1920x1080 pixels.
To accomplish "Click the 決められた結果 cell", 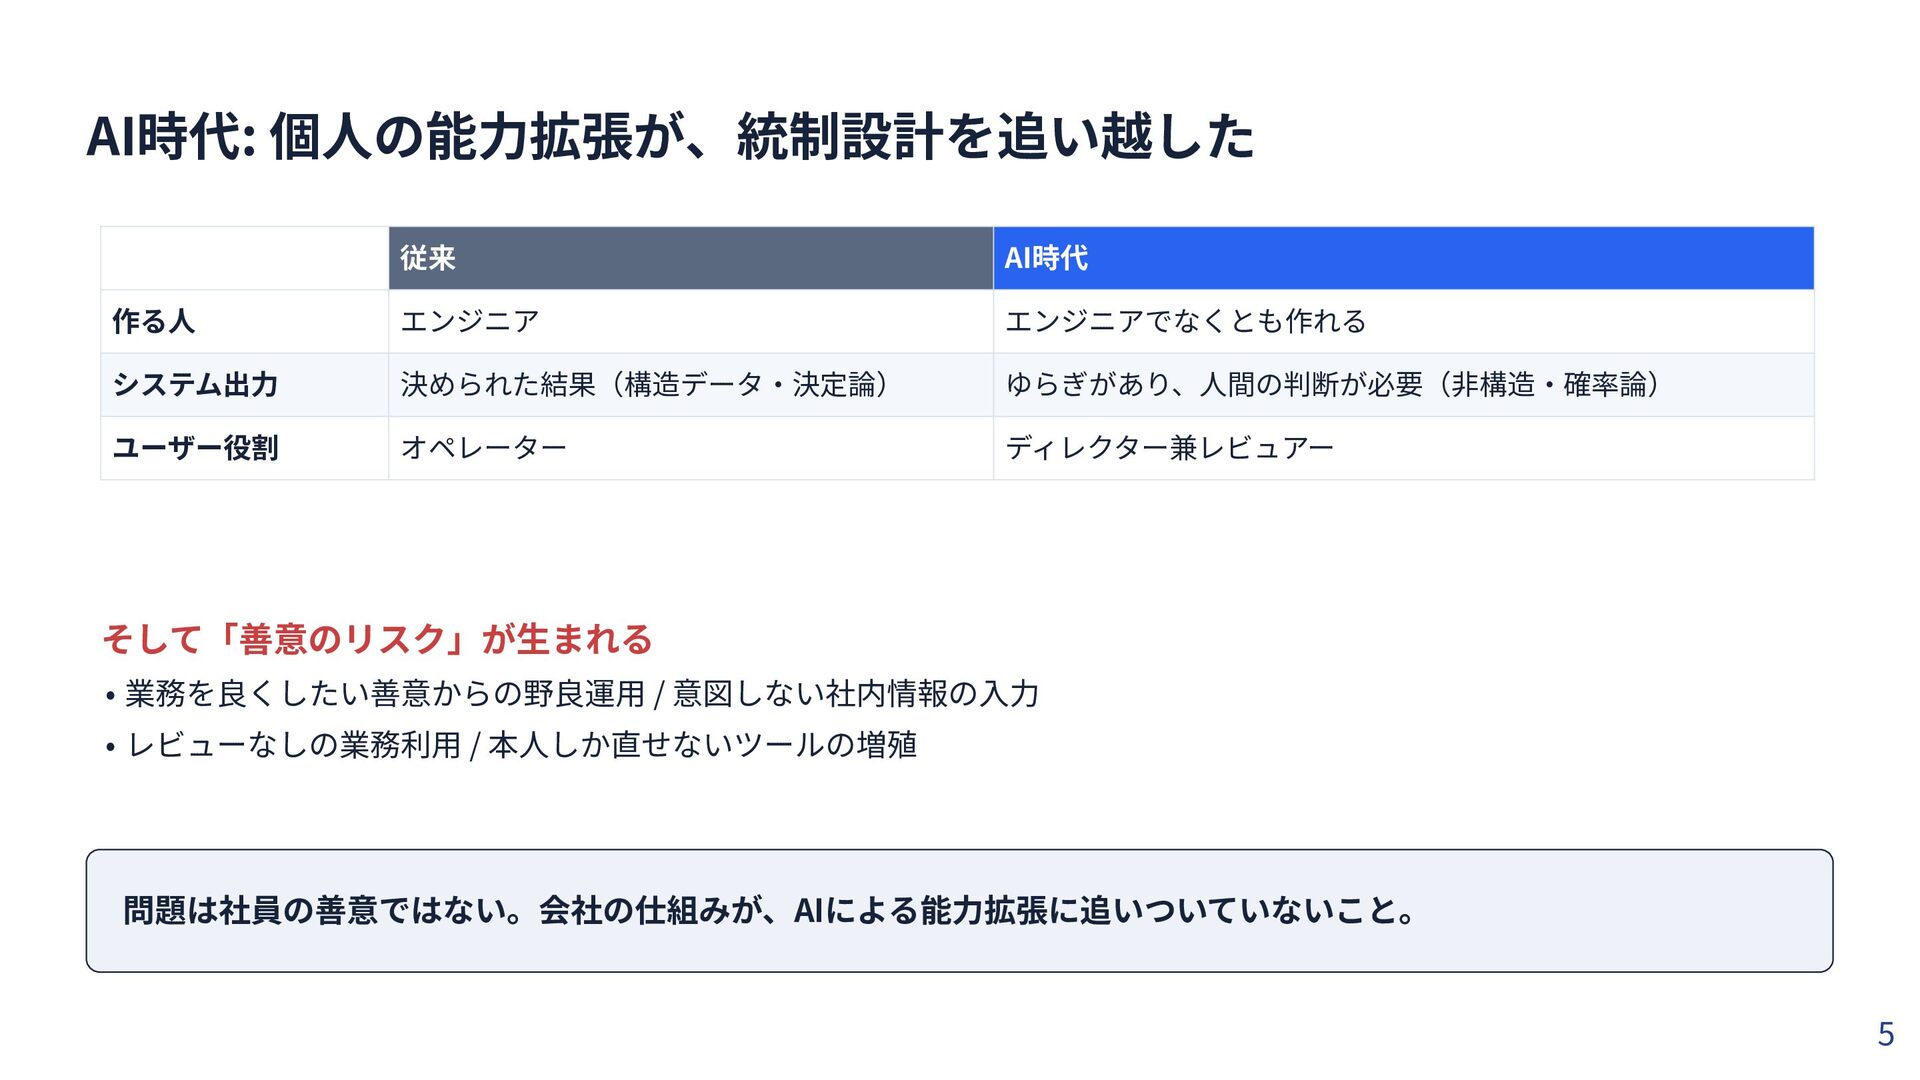I will (x=691, y=385).
